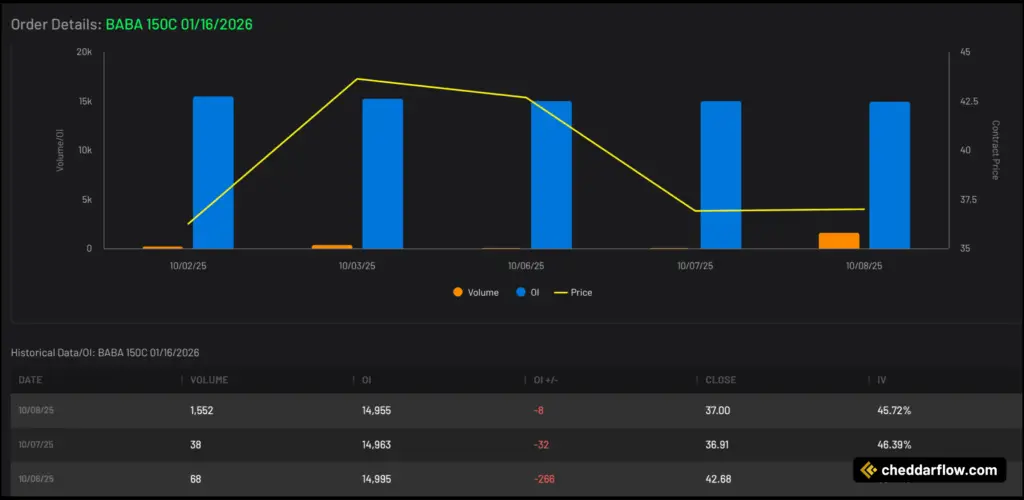This screenshot has height=500, width=1024.
Task: Select OI change value -8
Action: [x=538, y=411]
